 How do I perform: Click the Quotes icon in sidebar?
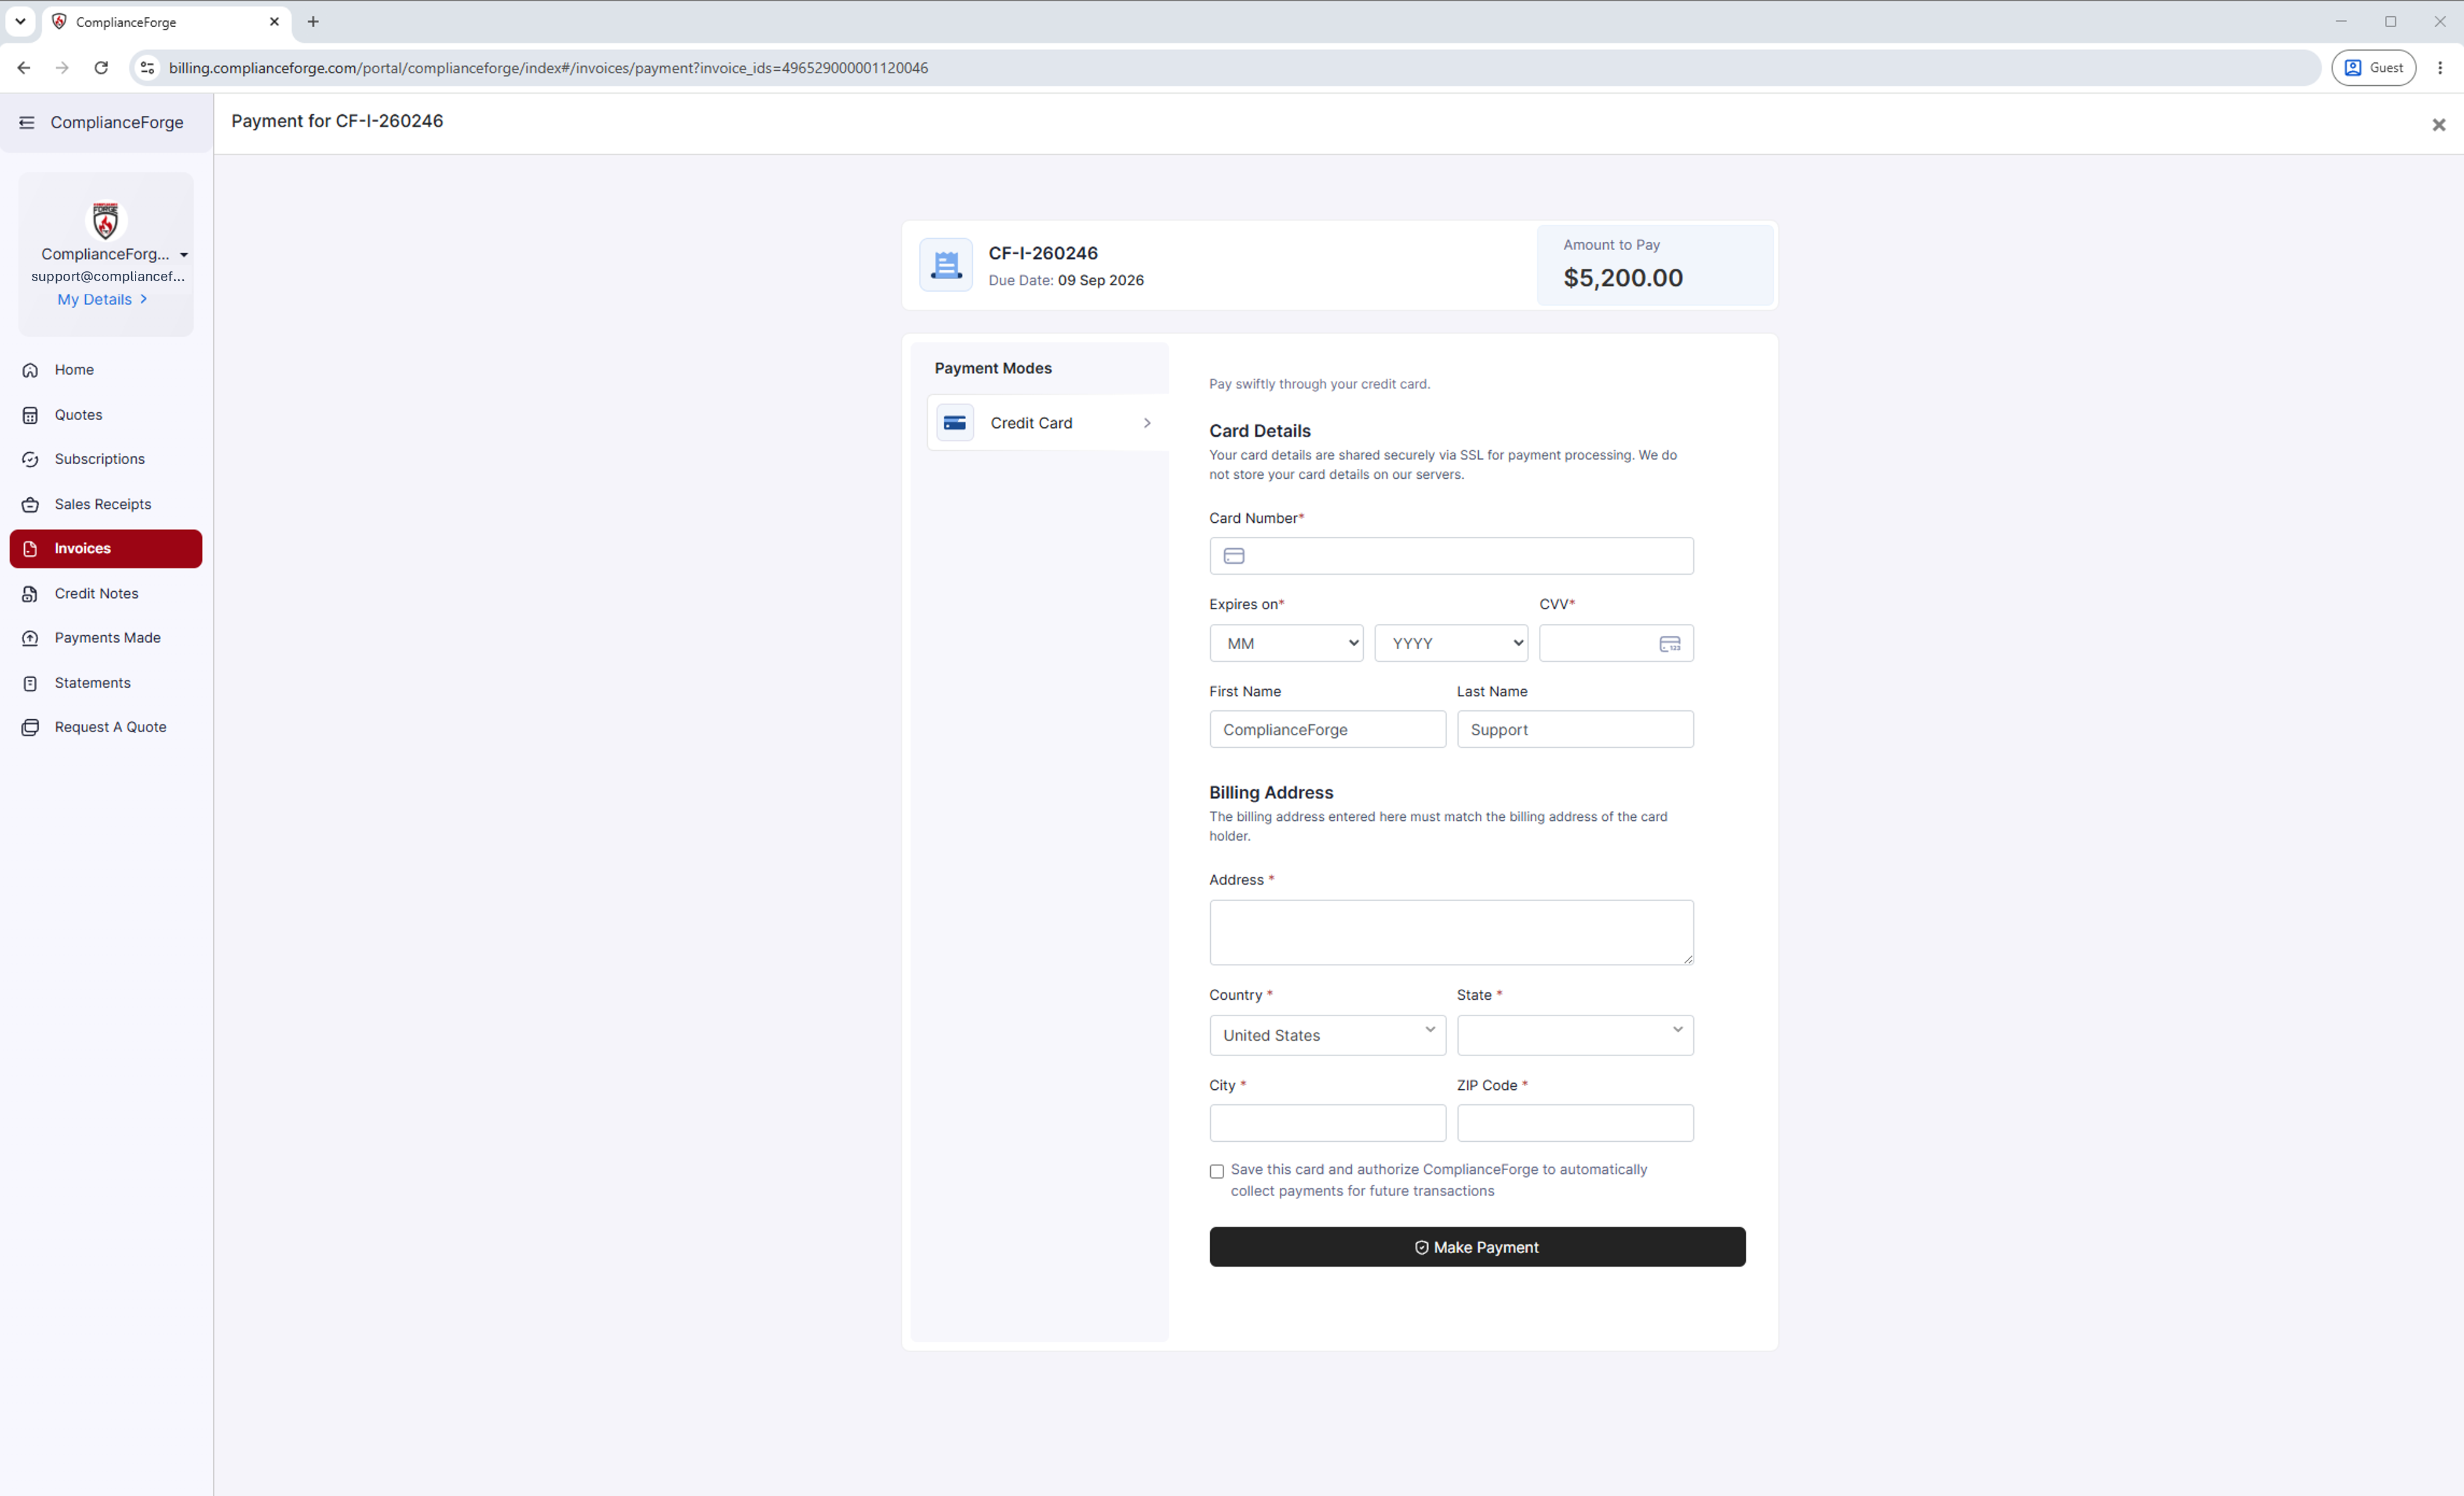30,415
